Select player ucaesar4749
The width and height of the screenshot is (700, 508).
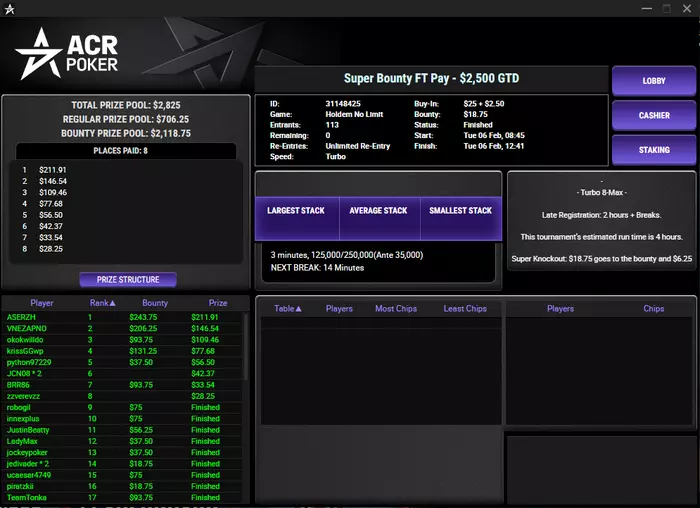click(x=122, y=475)
